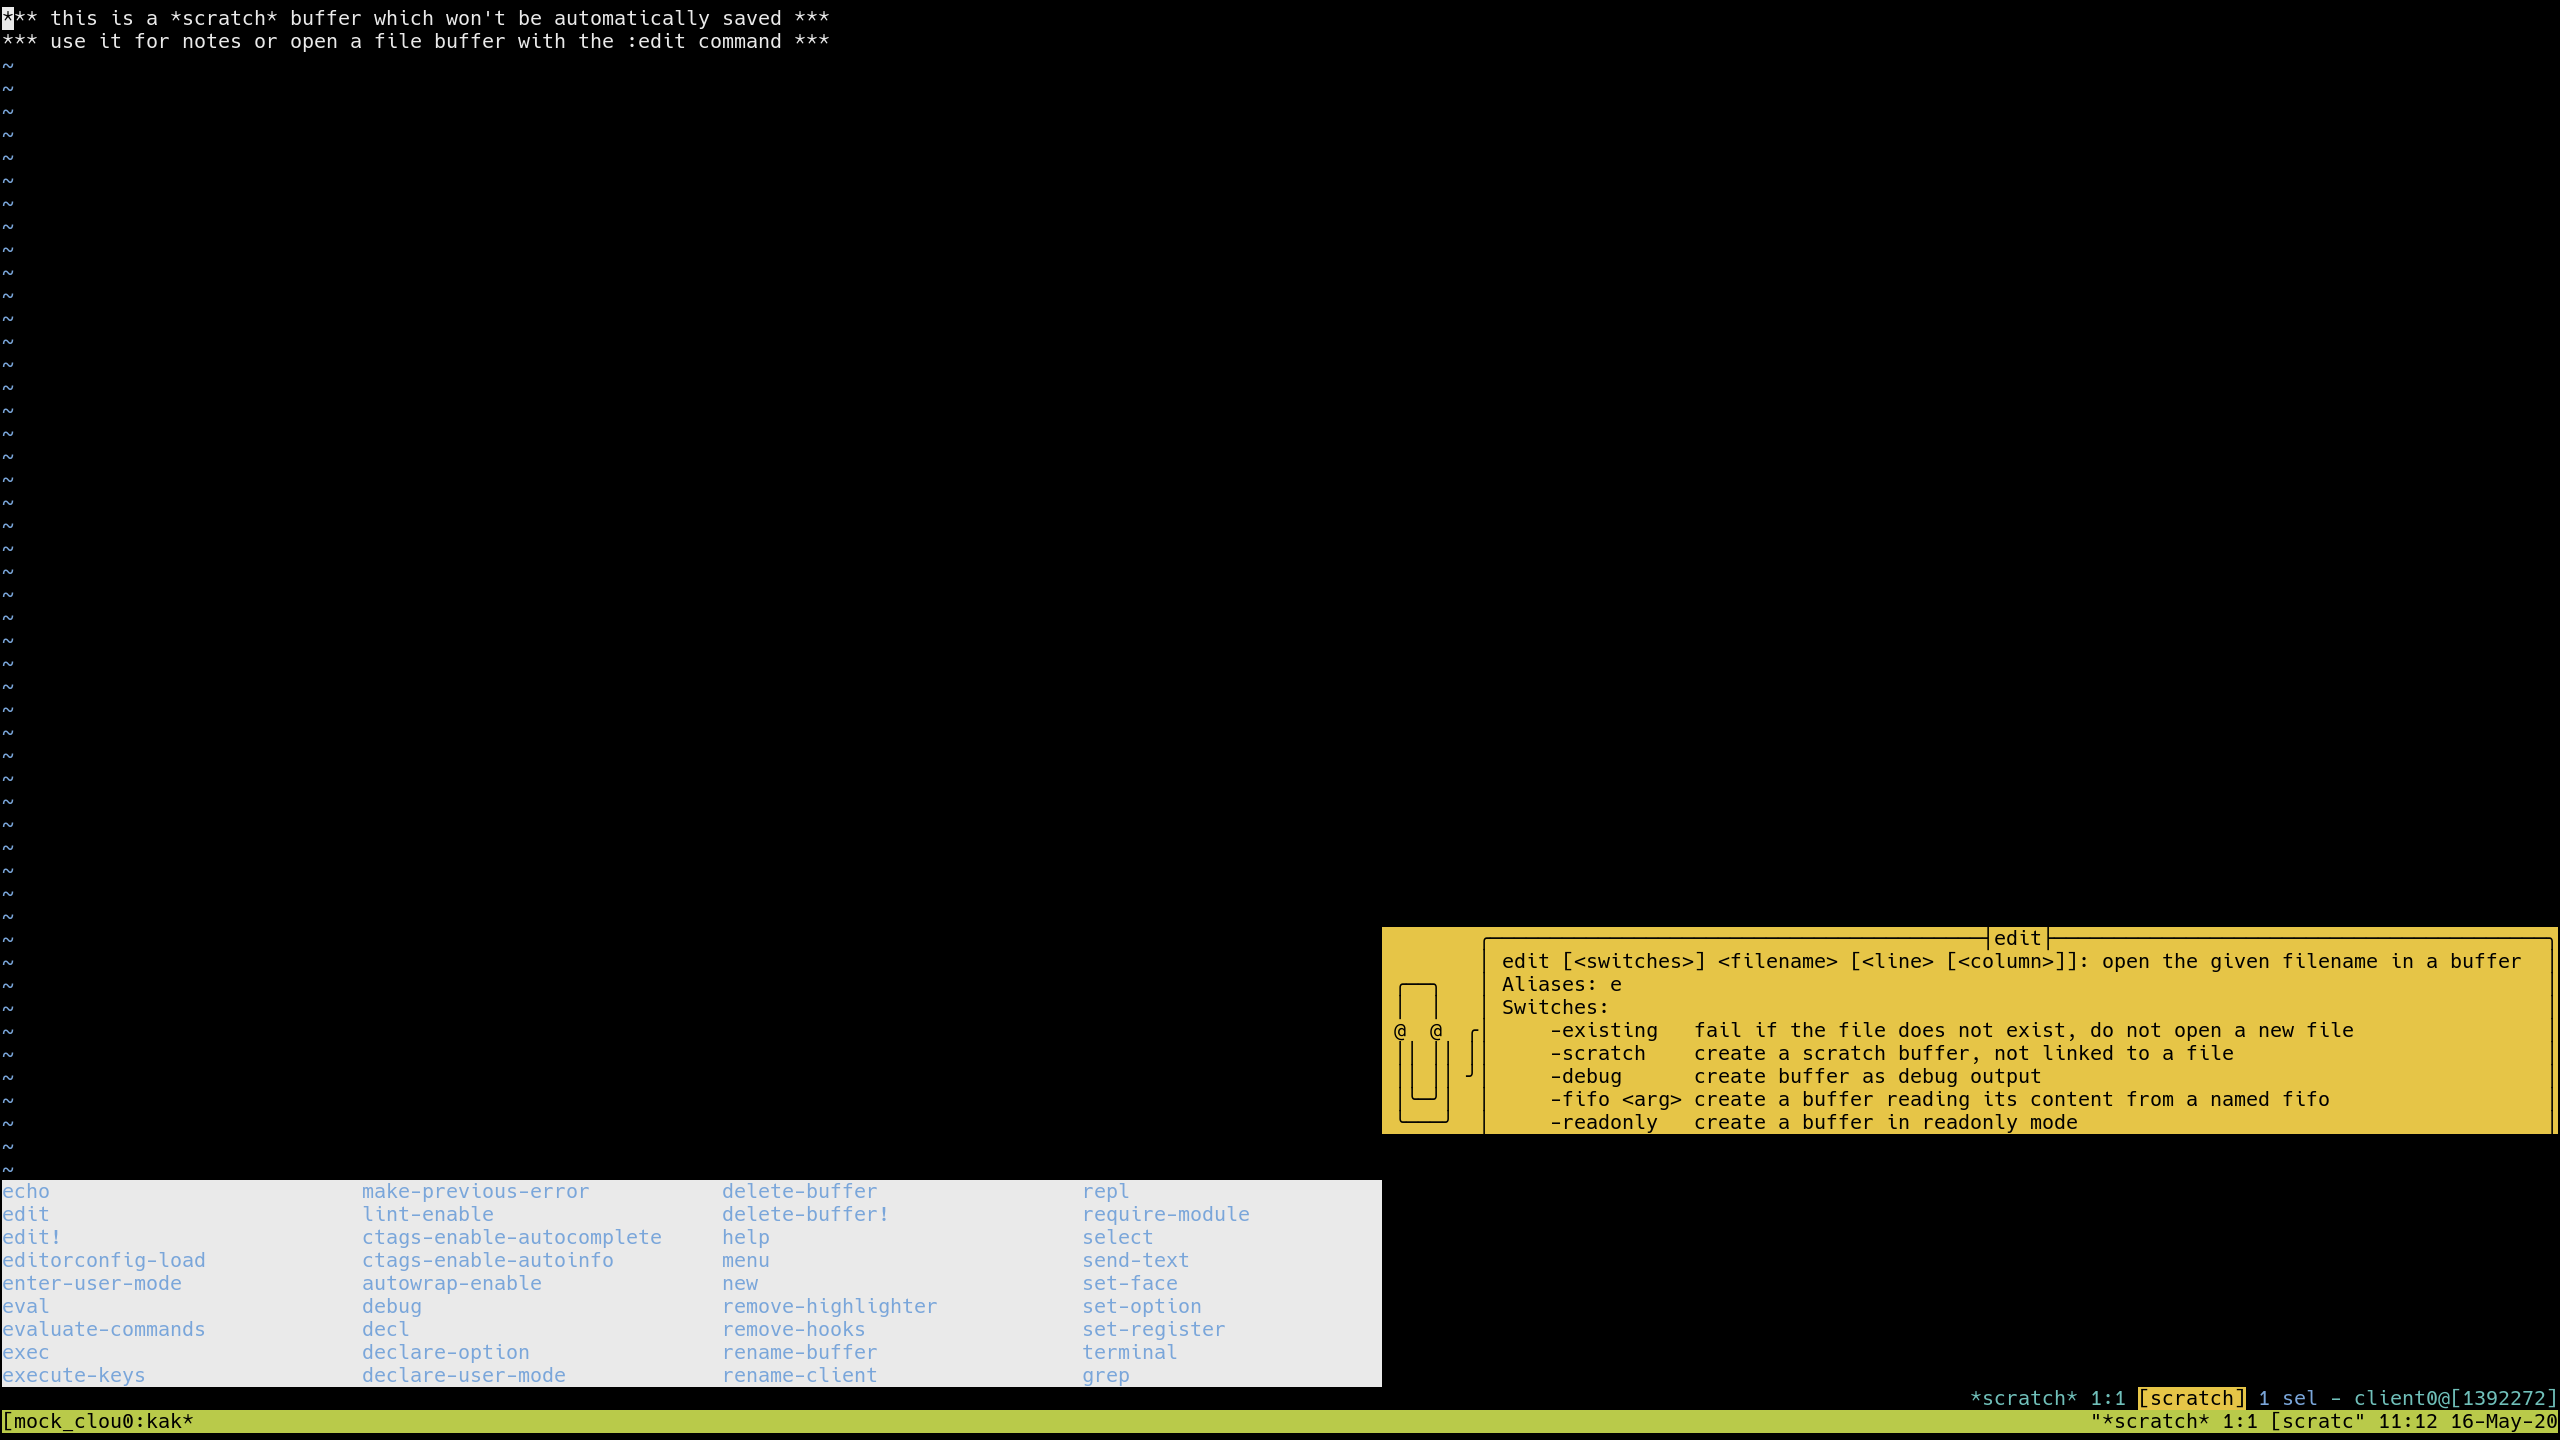Image resolution: width=2560 pixels, height=1440 pixels.
Task: Choose 'evaluate-commands' from list
Action: pyautogui.click(x=104, y=1329)
